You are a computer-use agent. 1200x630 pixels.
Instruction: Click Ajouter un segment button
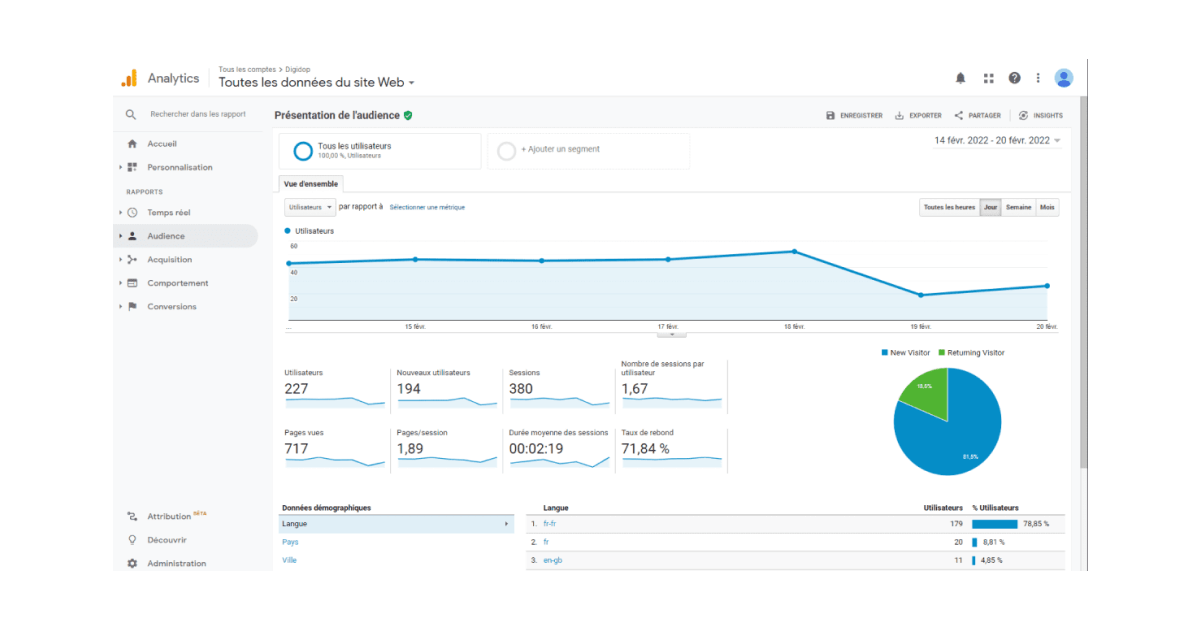click(x=560, y=150)
